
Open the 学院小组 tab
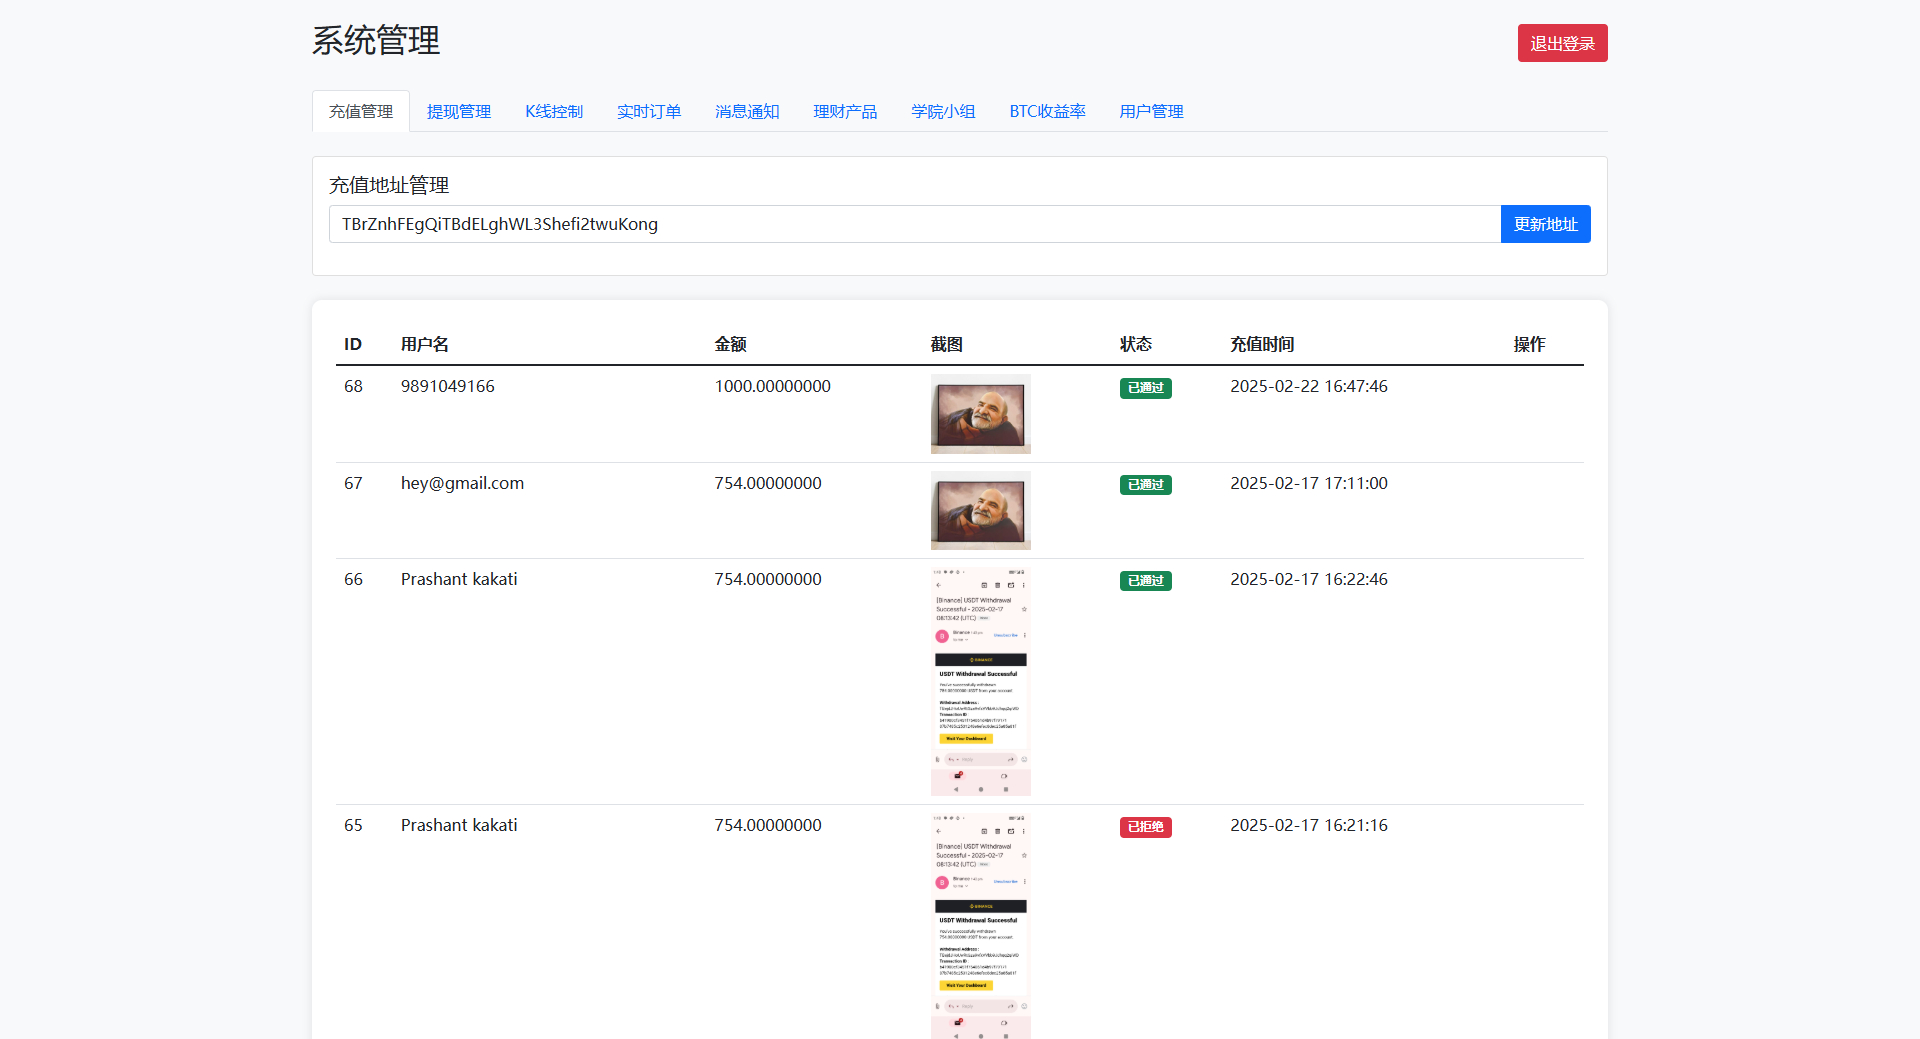click(x=942, y=111)
